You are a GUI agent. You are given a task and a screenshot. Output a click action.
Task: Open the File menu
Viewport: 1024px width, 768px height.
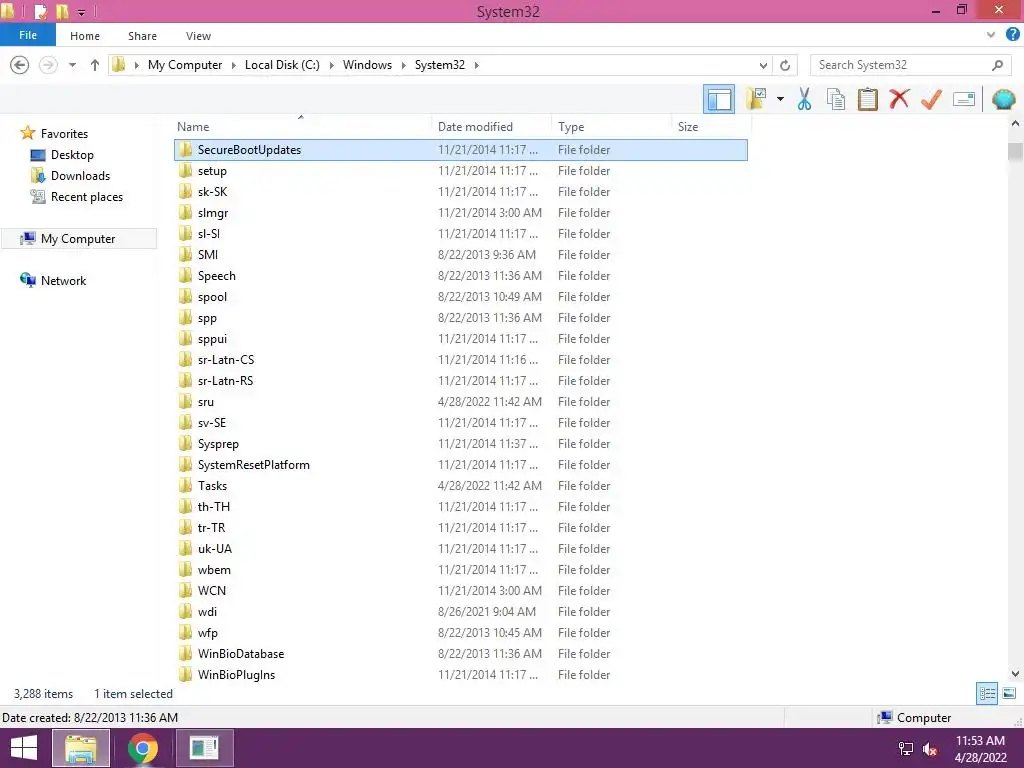[x=27, y=35]
